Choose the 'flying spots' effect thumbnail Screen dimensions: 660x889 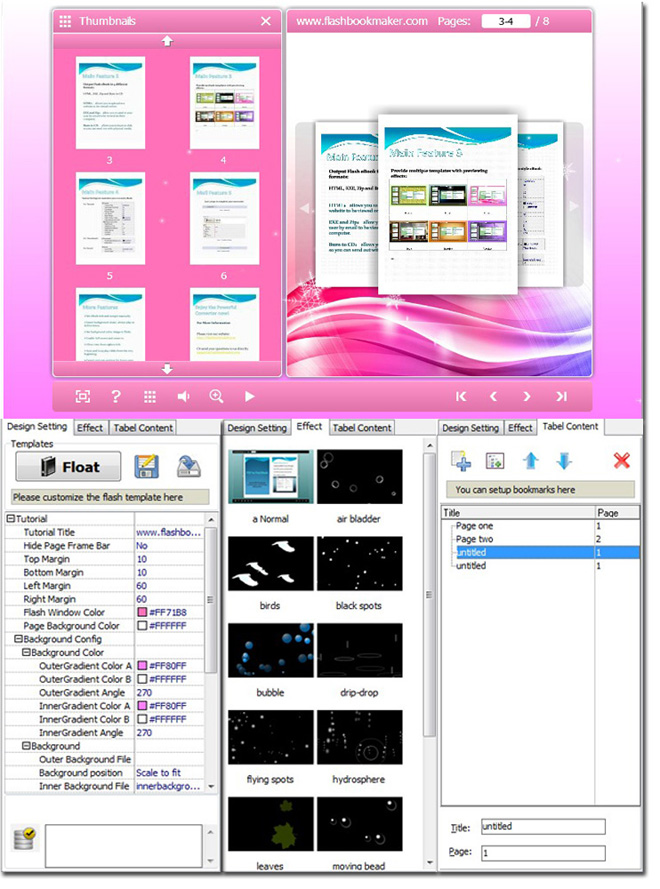(x=270, y=737)
